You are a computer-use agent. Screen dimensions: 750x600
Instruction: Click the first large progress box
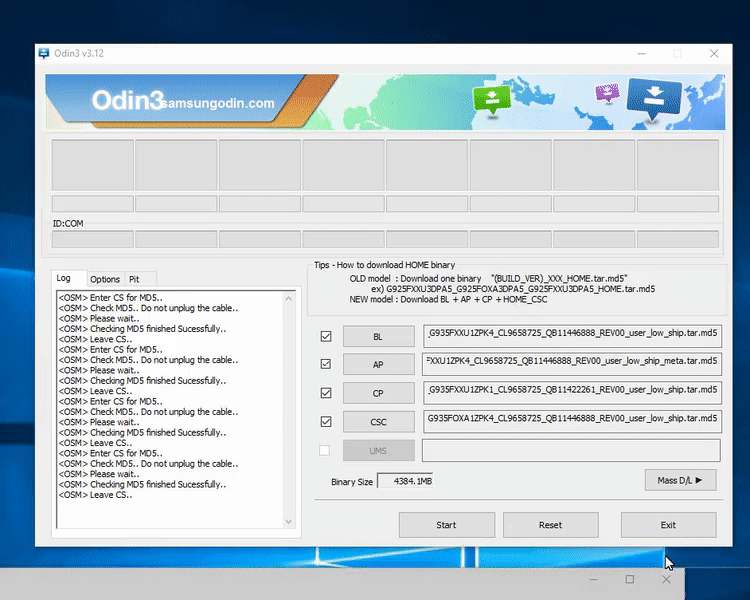click(x=93, y=165)
